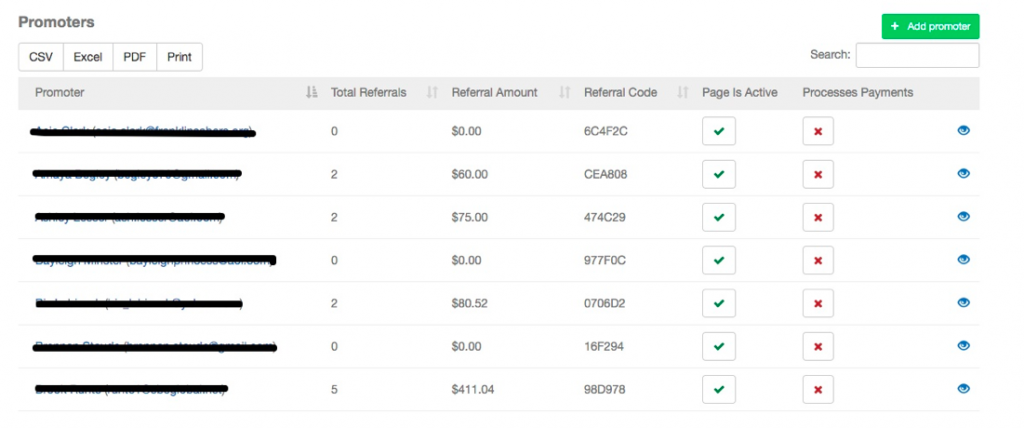Toggle Processes Payments for code 0706D2
The image size is (1024, 428).
818,303
